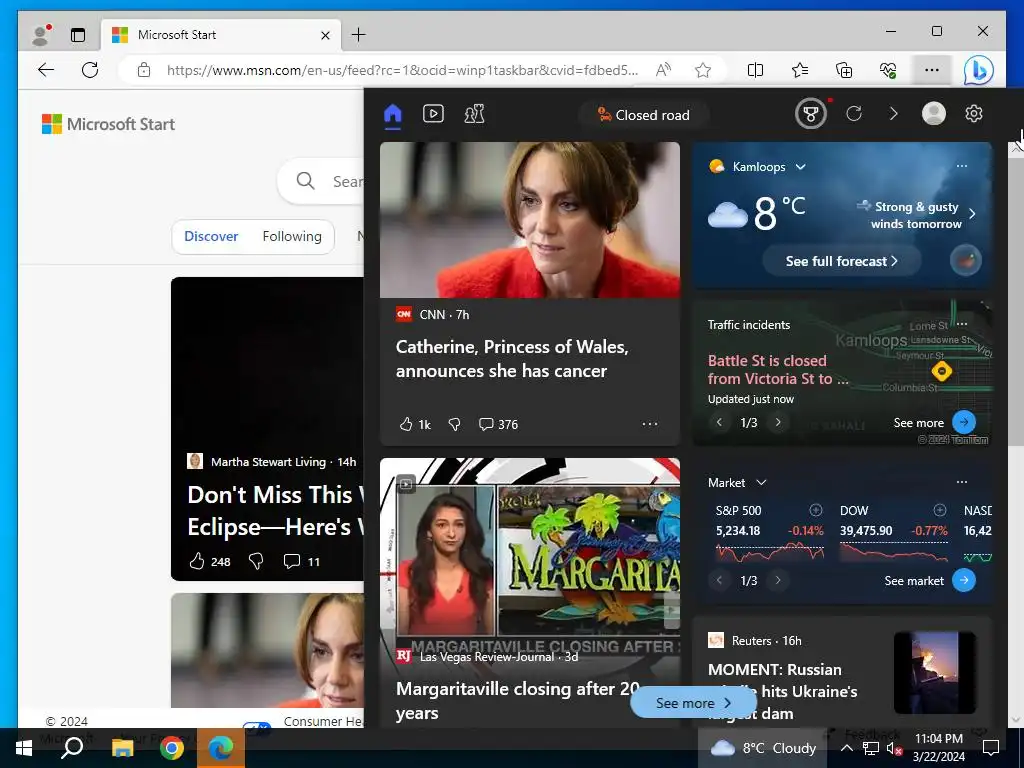
Task: Expand the Market dropdown chevron
Action: coord(761,483)
